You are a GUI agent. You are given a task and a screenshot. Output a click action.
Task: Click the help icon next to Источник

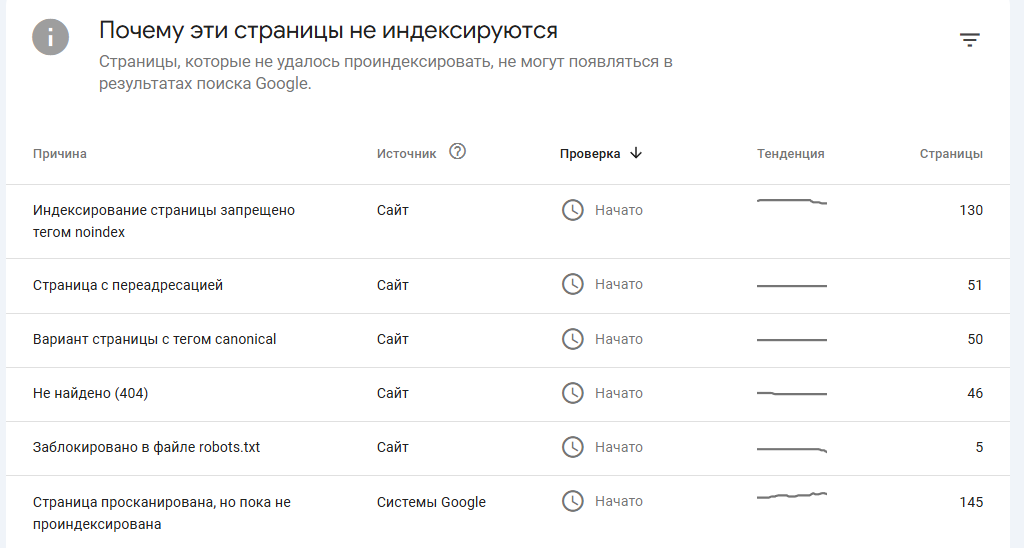(457, 152)
